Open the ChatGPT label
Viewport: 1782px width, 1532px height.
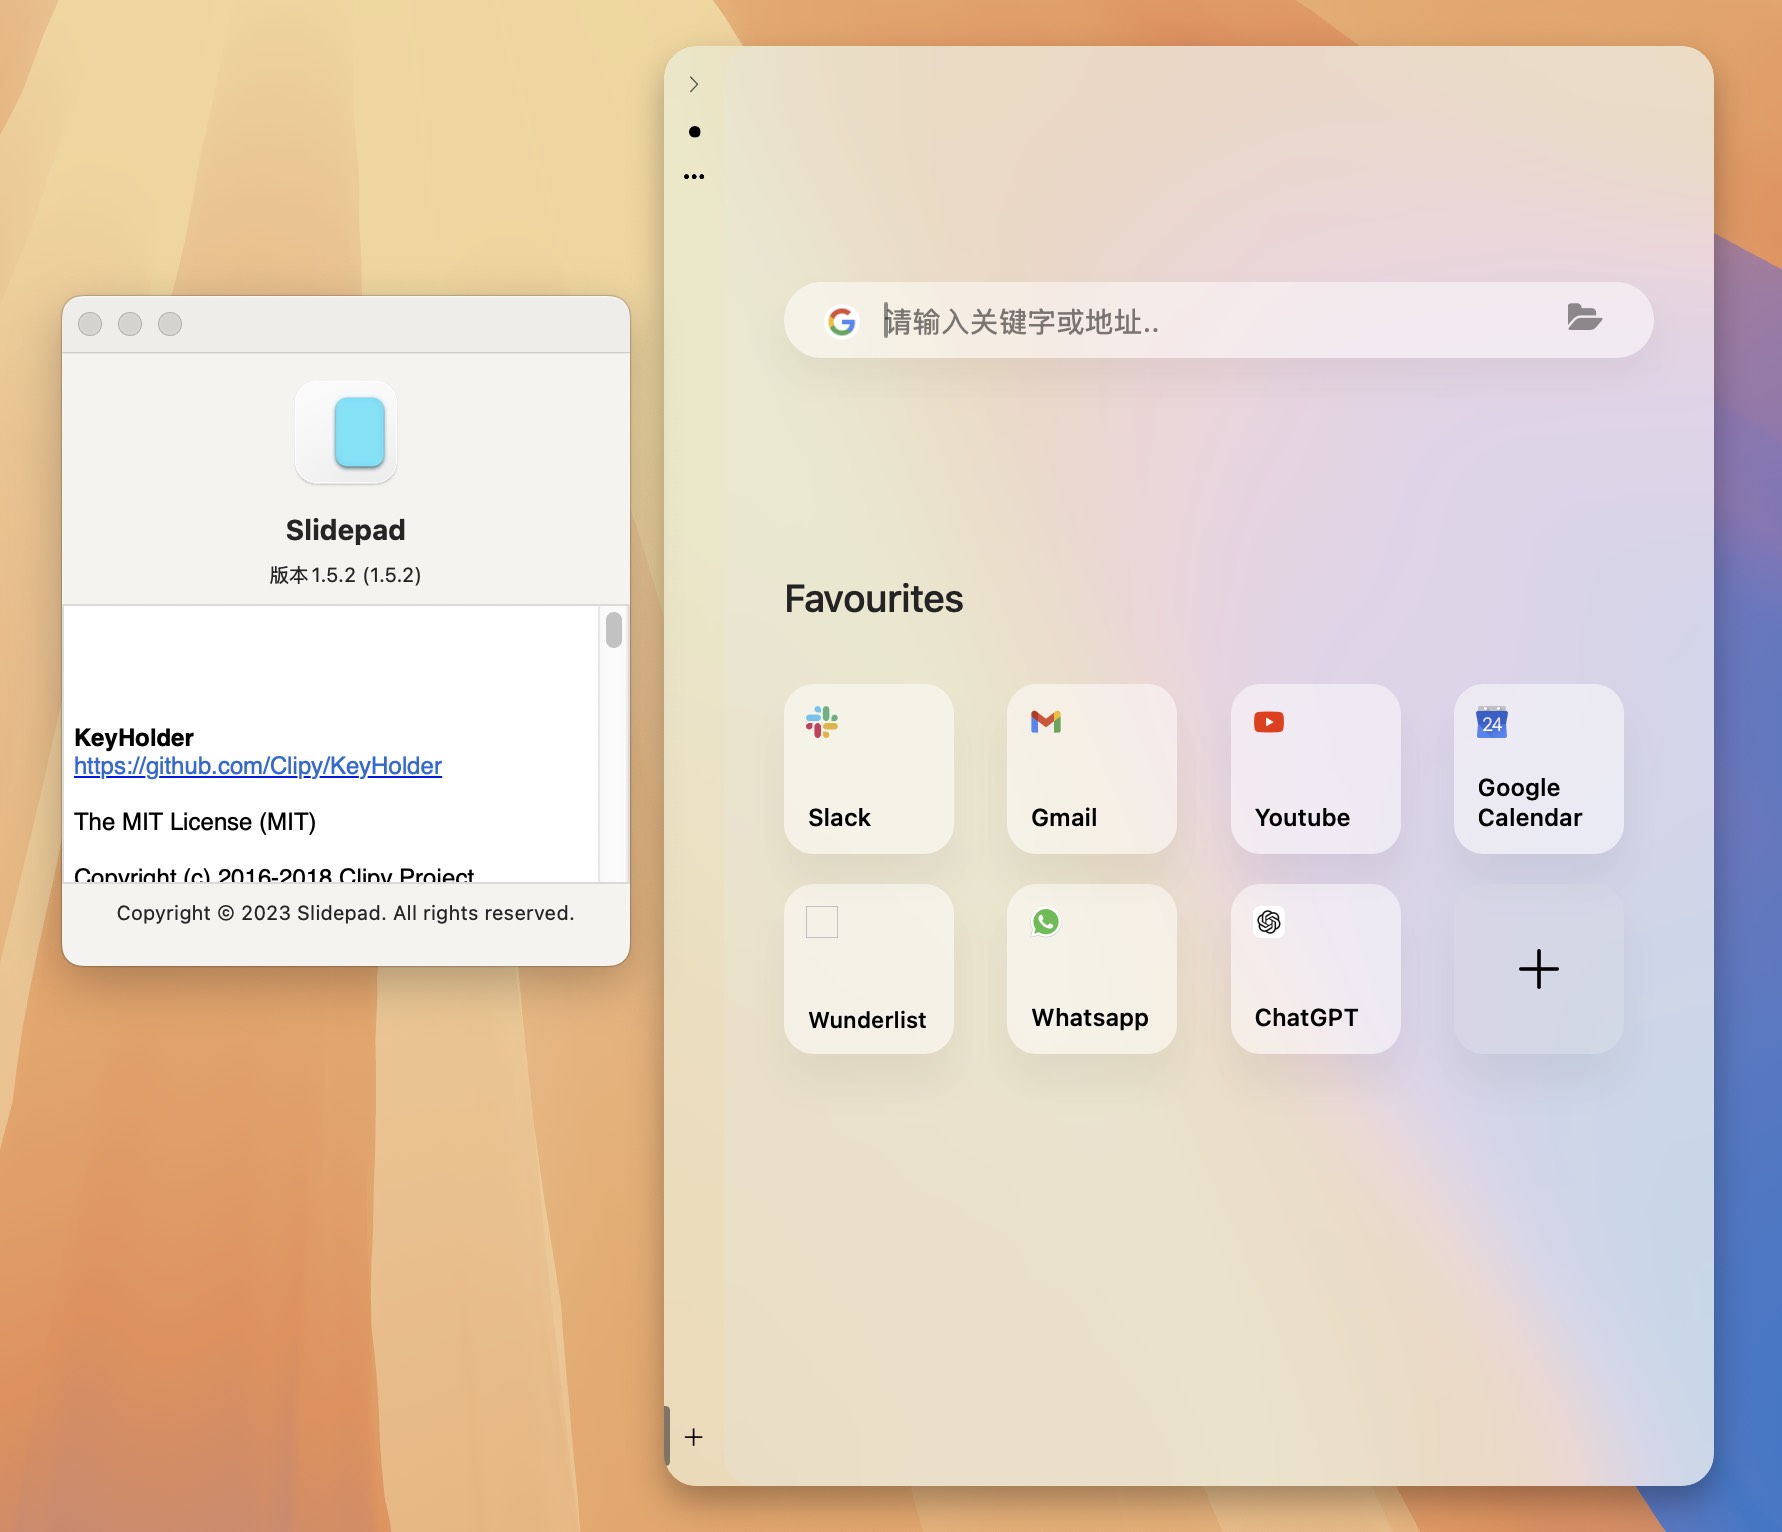(1306, 1018)
